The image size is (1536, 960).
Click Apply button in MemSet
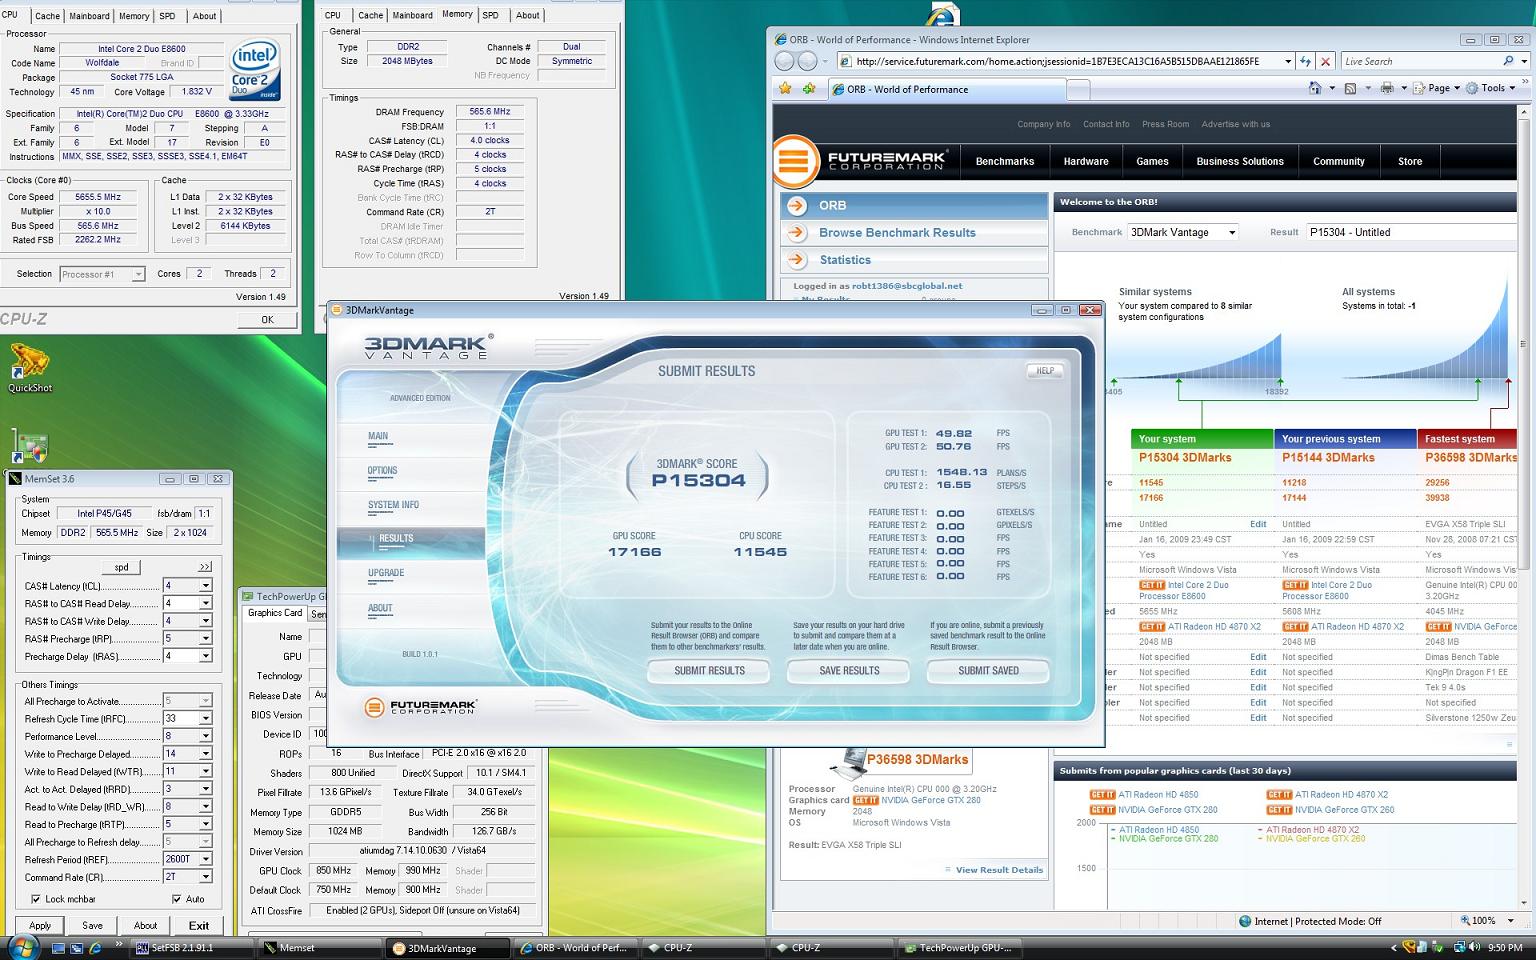point(40,925)
